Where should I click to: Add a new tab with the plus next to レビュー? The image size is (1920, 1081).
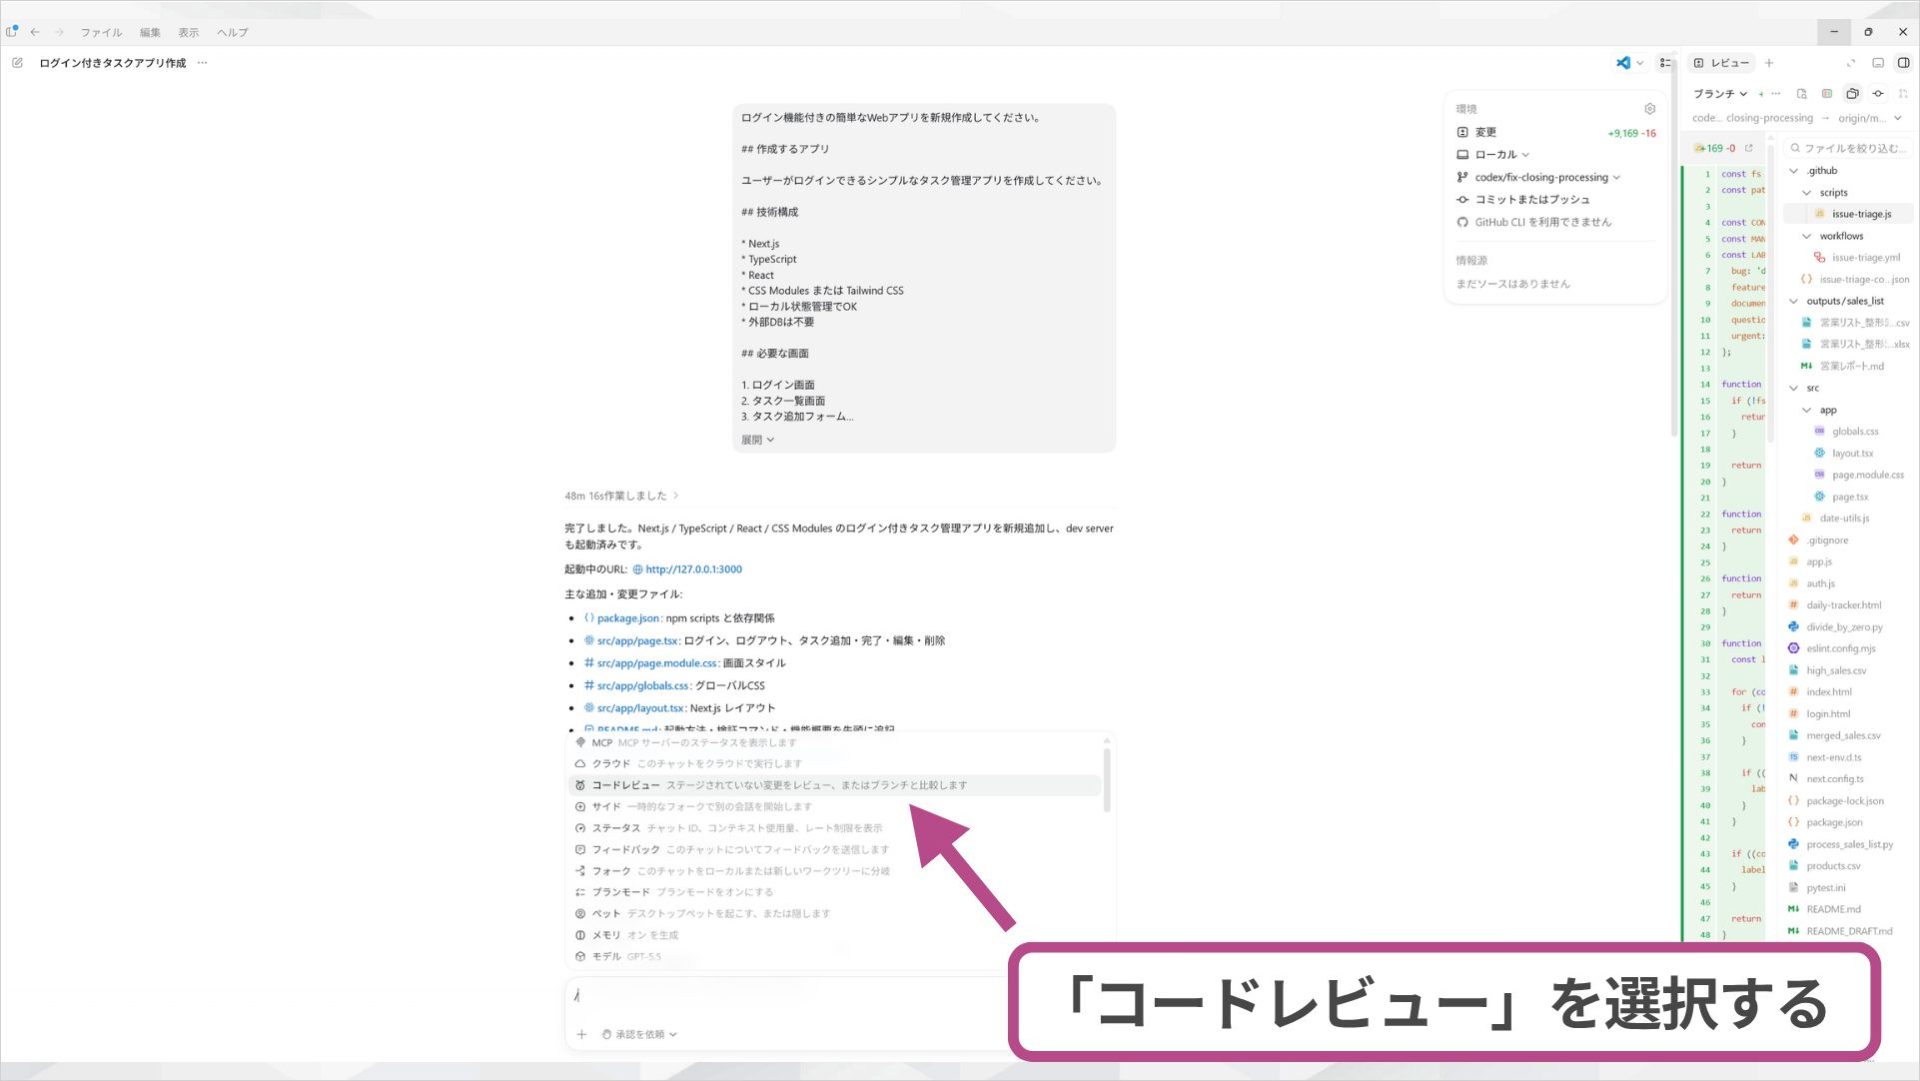click(1769, 63)
